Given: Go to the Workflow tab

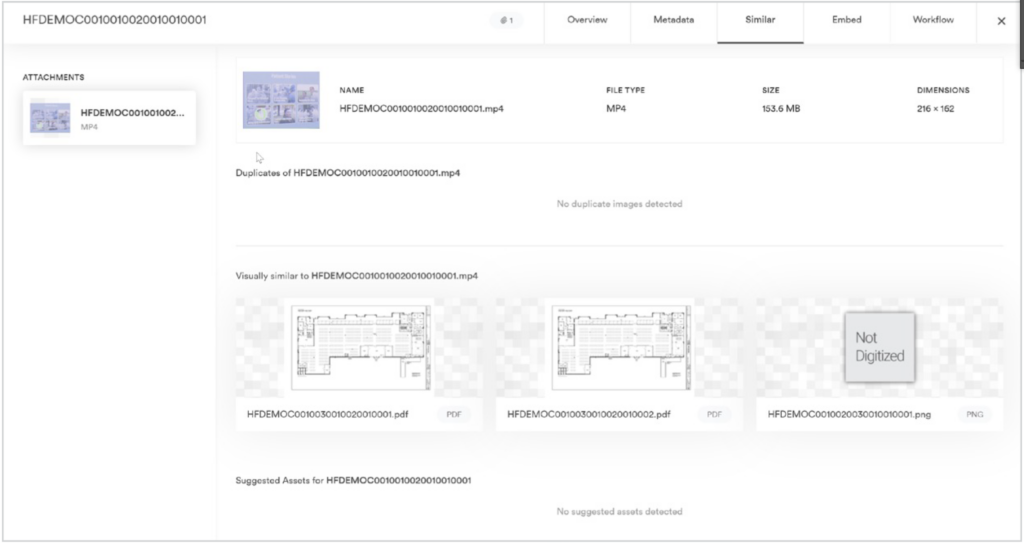Looking at the screenshot, I should point(933,20).
